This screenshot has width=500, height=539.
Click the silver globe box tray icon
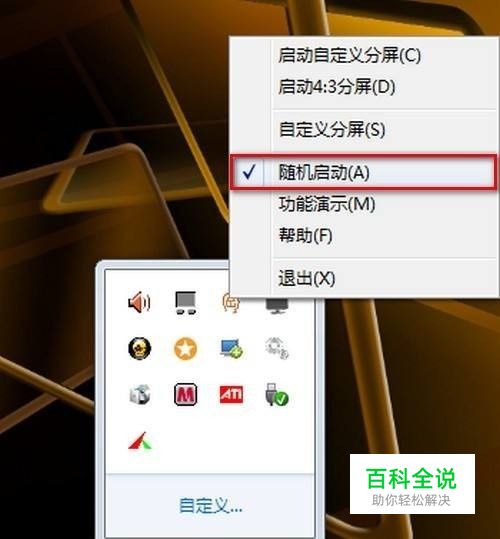[140, 395]
